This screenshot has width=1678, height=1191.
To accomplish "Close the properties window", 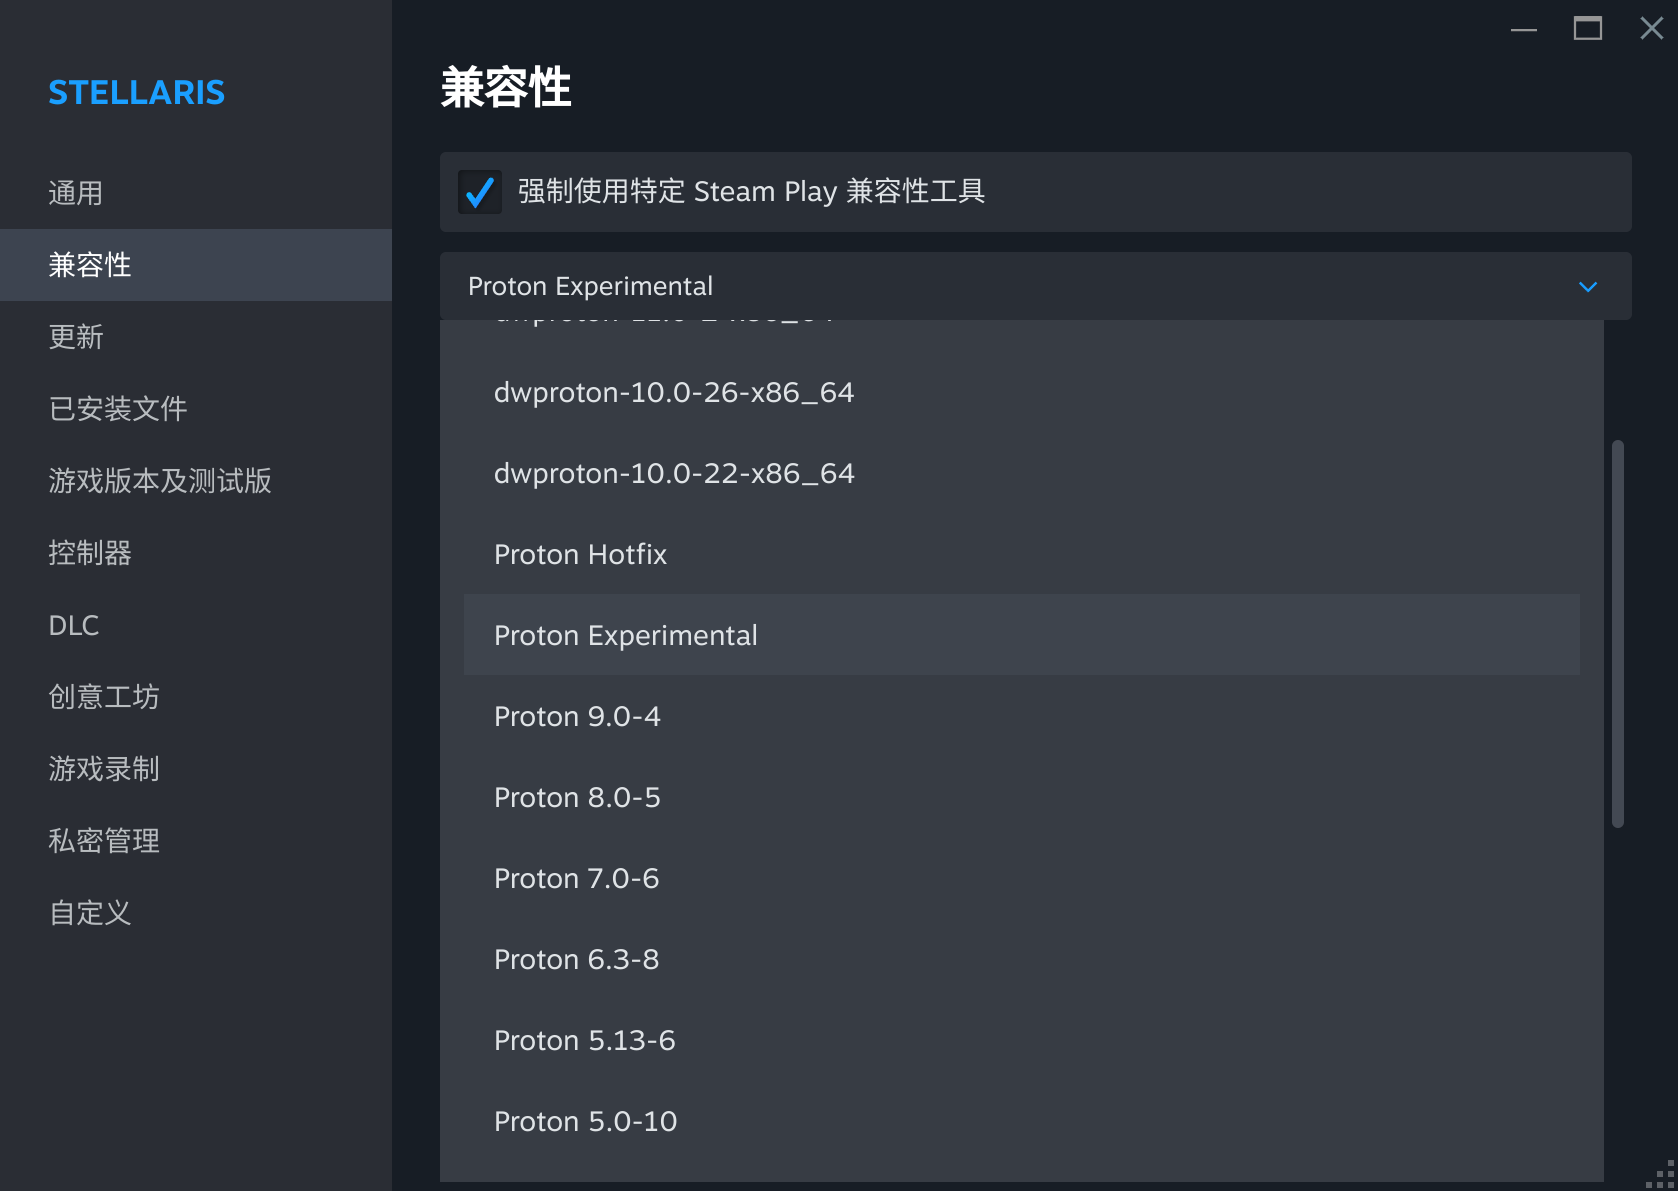I will (1652, 29).
